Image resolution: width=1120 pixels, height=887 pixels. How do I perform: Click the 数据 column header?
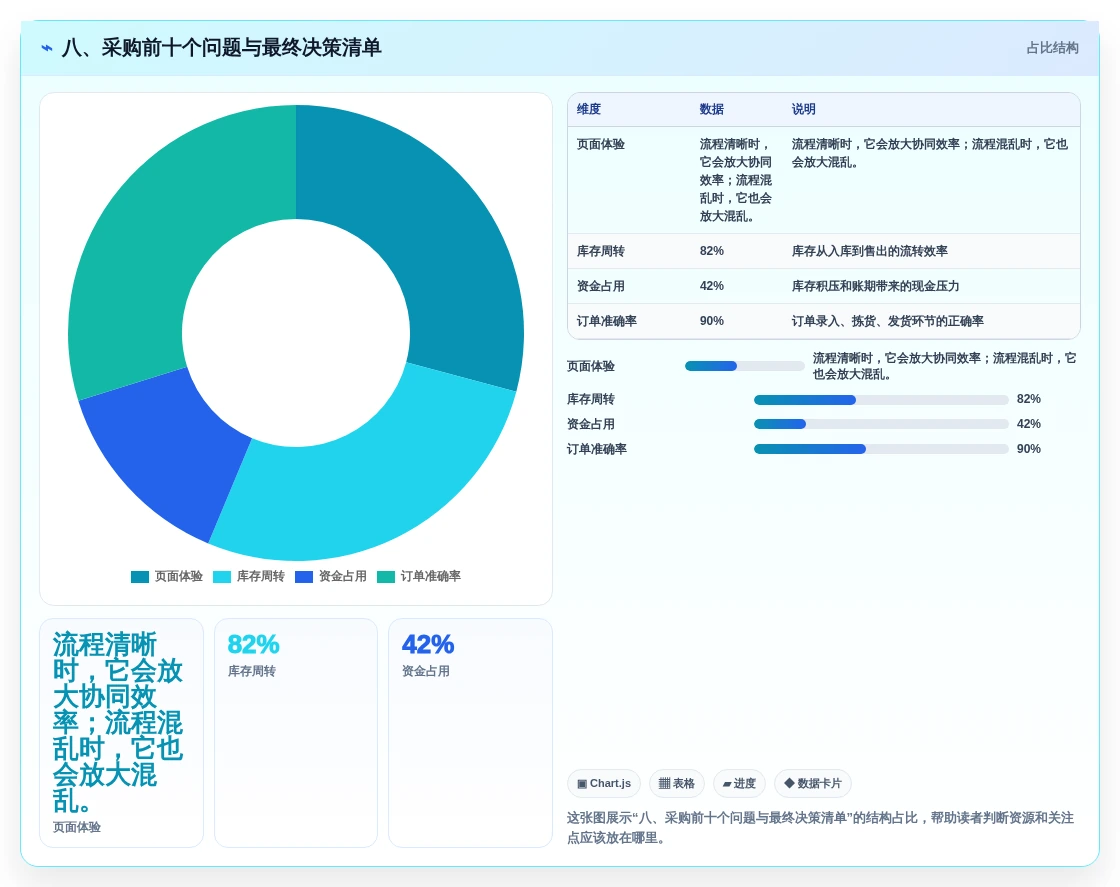711,109
